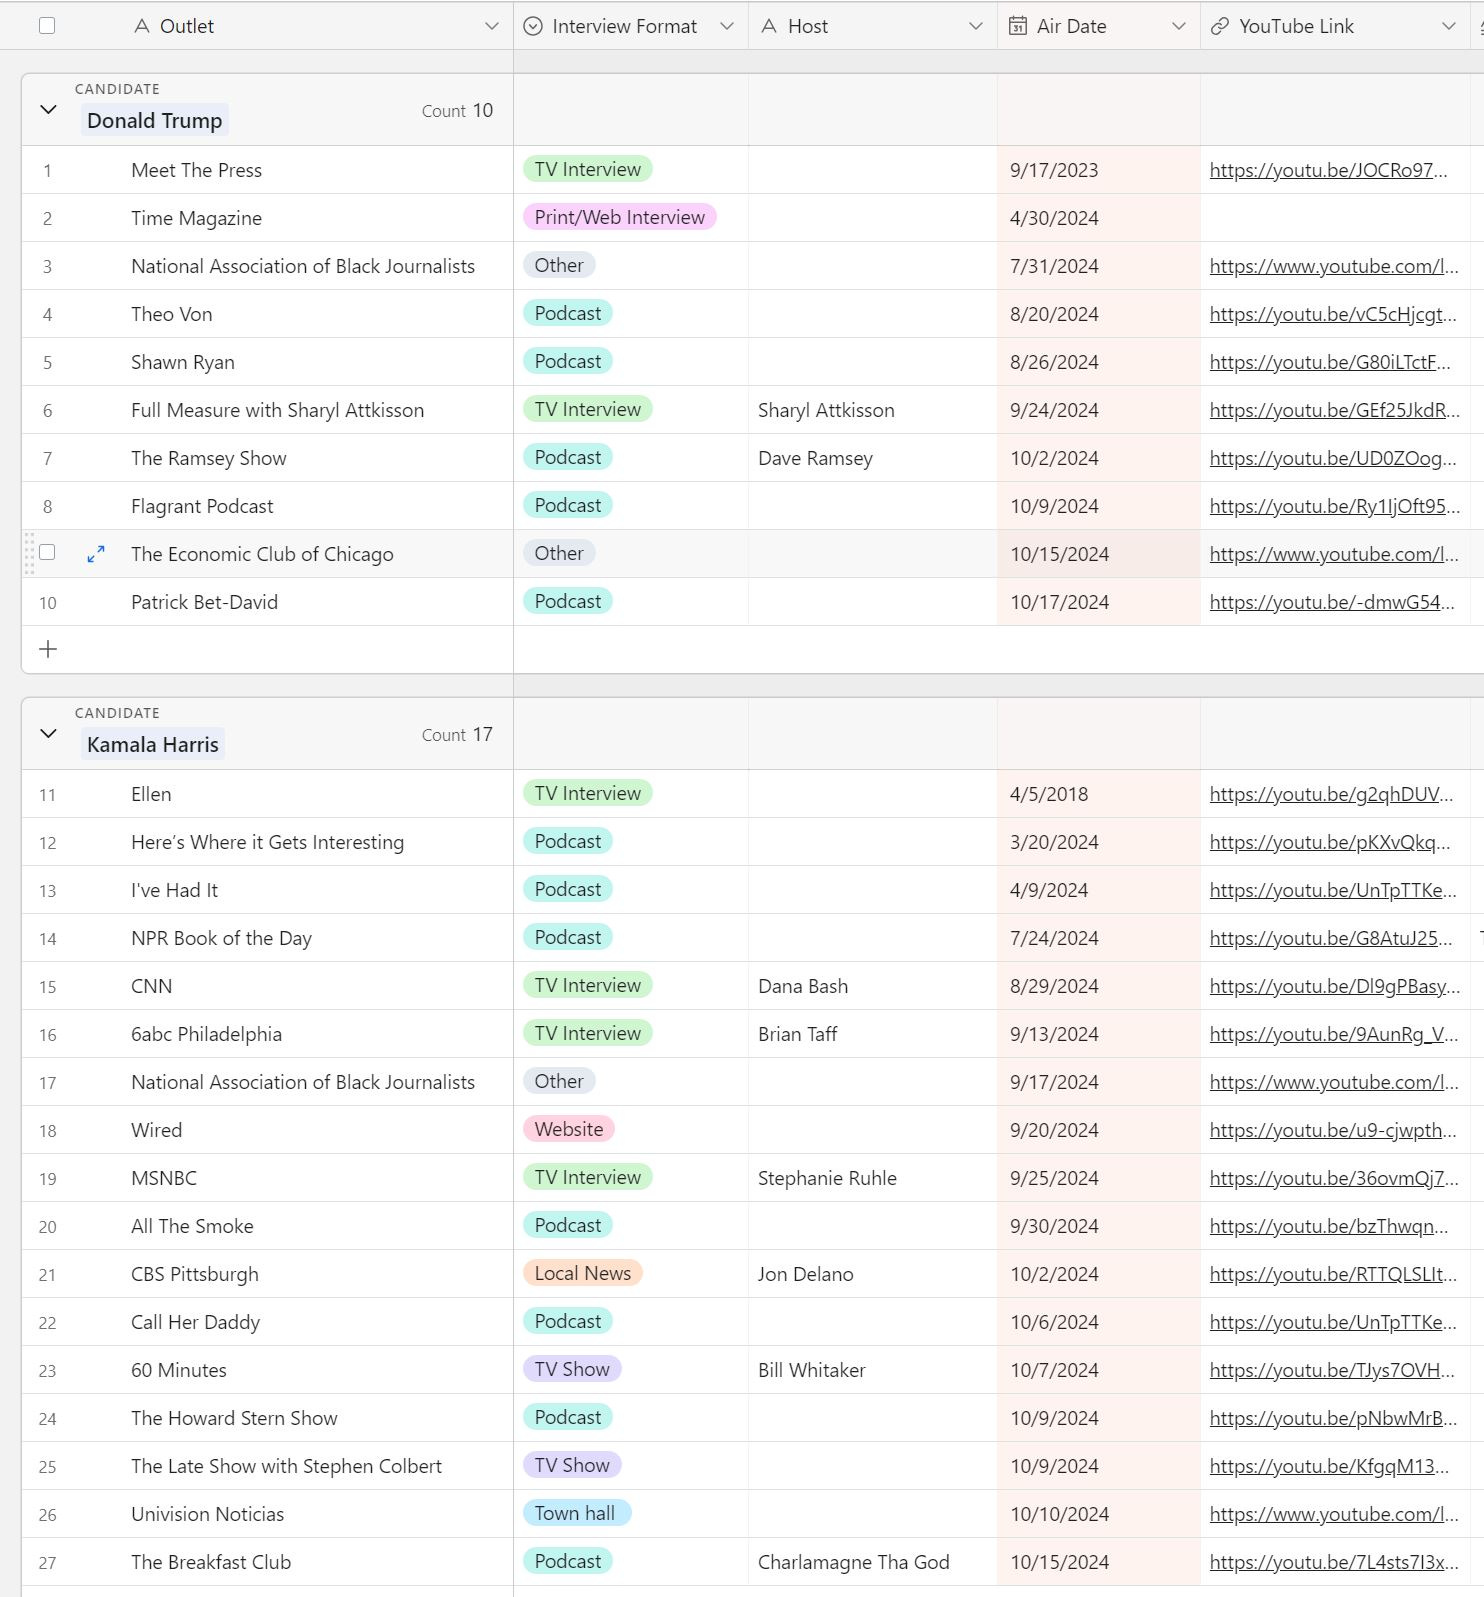Image resolution: width=1484 pixels, height=1597 pixels.
Task: Open the 60 Minutes YouTube link
Action: [1332, 1370]
